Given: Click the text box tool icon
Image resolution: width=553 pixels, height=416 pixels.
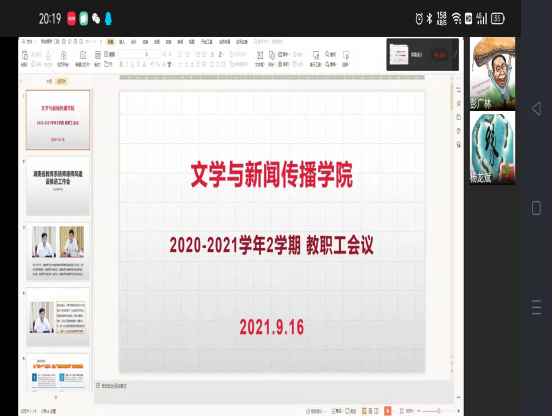Looking at the screenshot, I should (260, 55).
